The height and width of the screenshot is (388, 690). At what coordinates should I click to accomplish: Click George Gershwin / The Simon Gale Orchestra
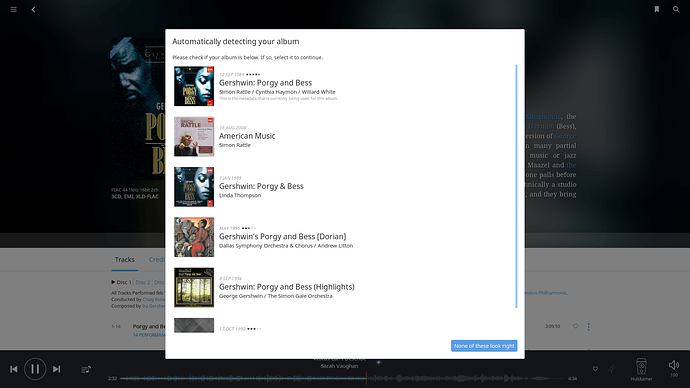276,296
